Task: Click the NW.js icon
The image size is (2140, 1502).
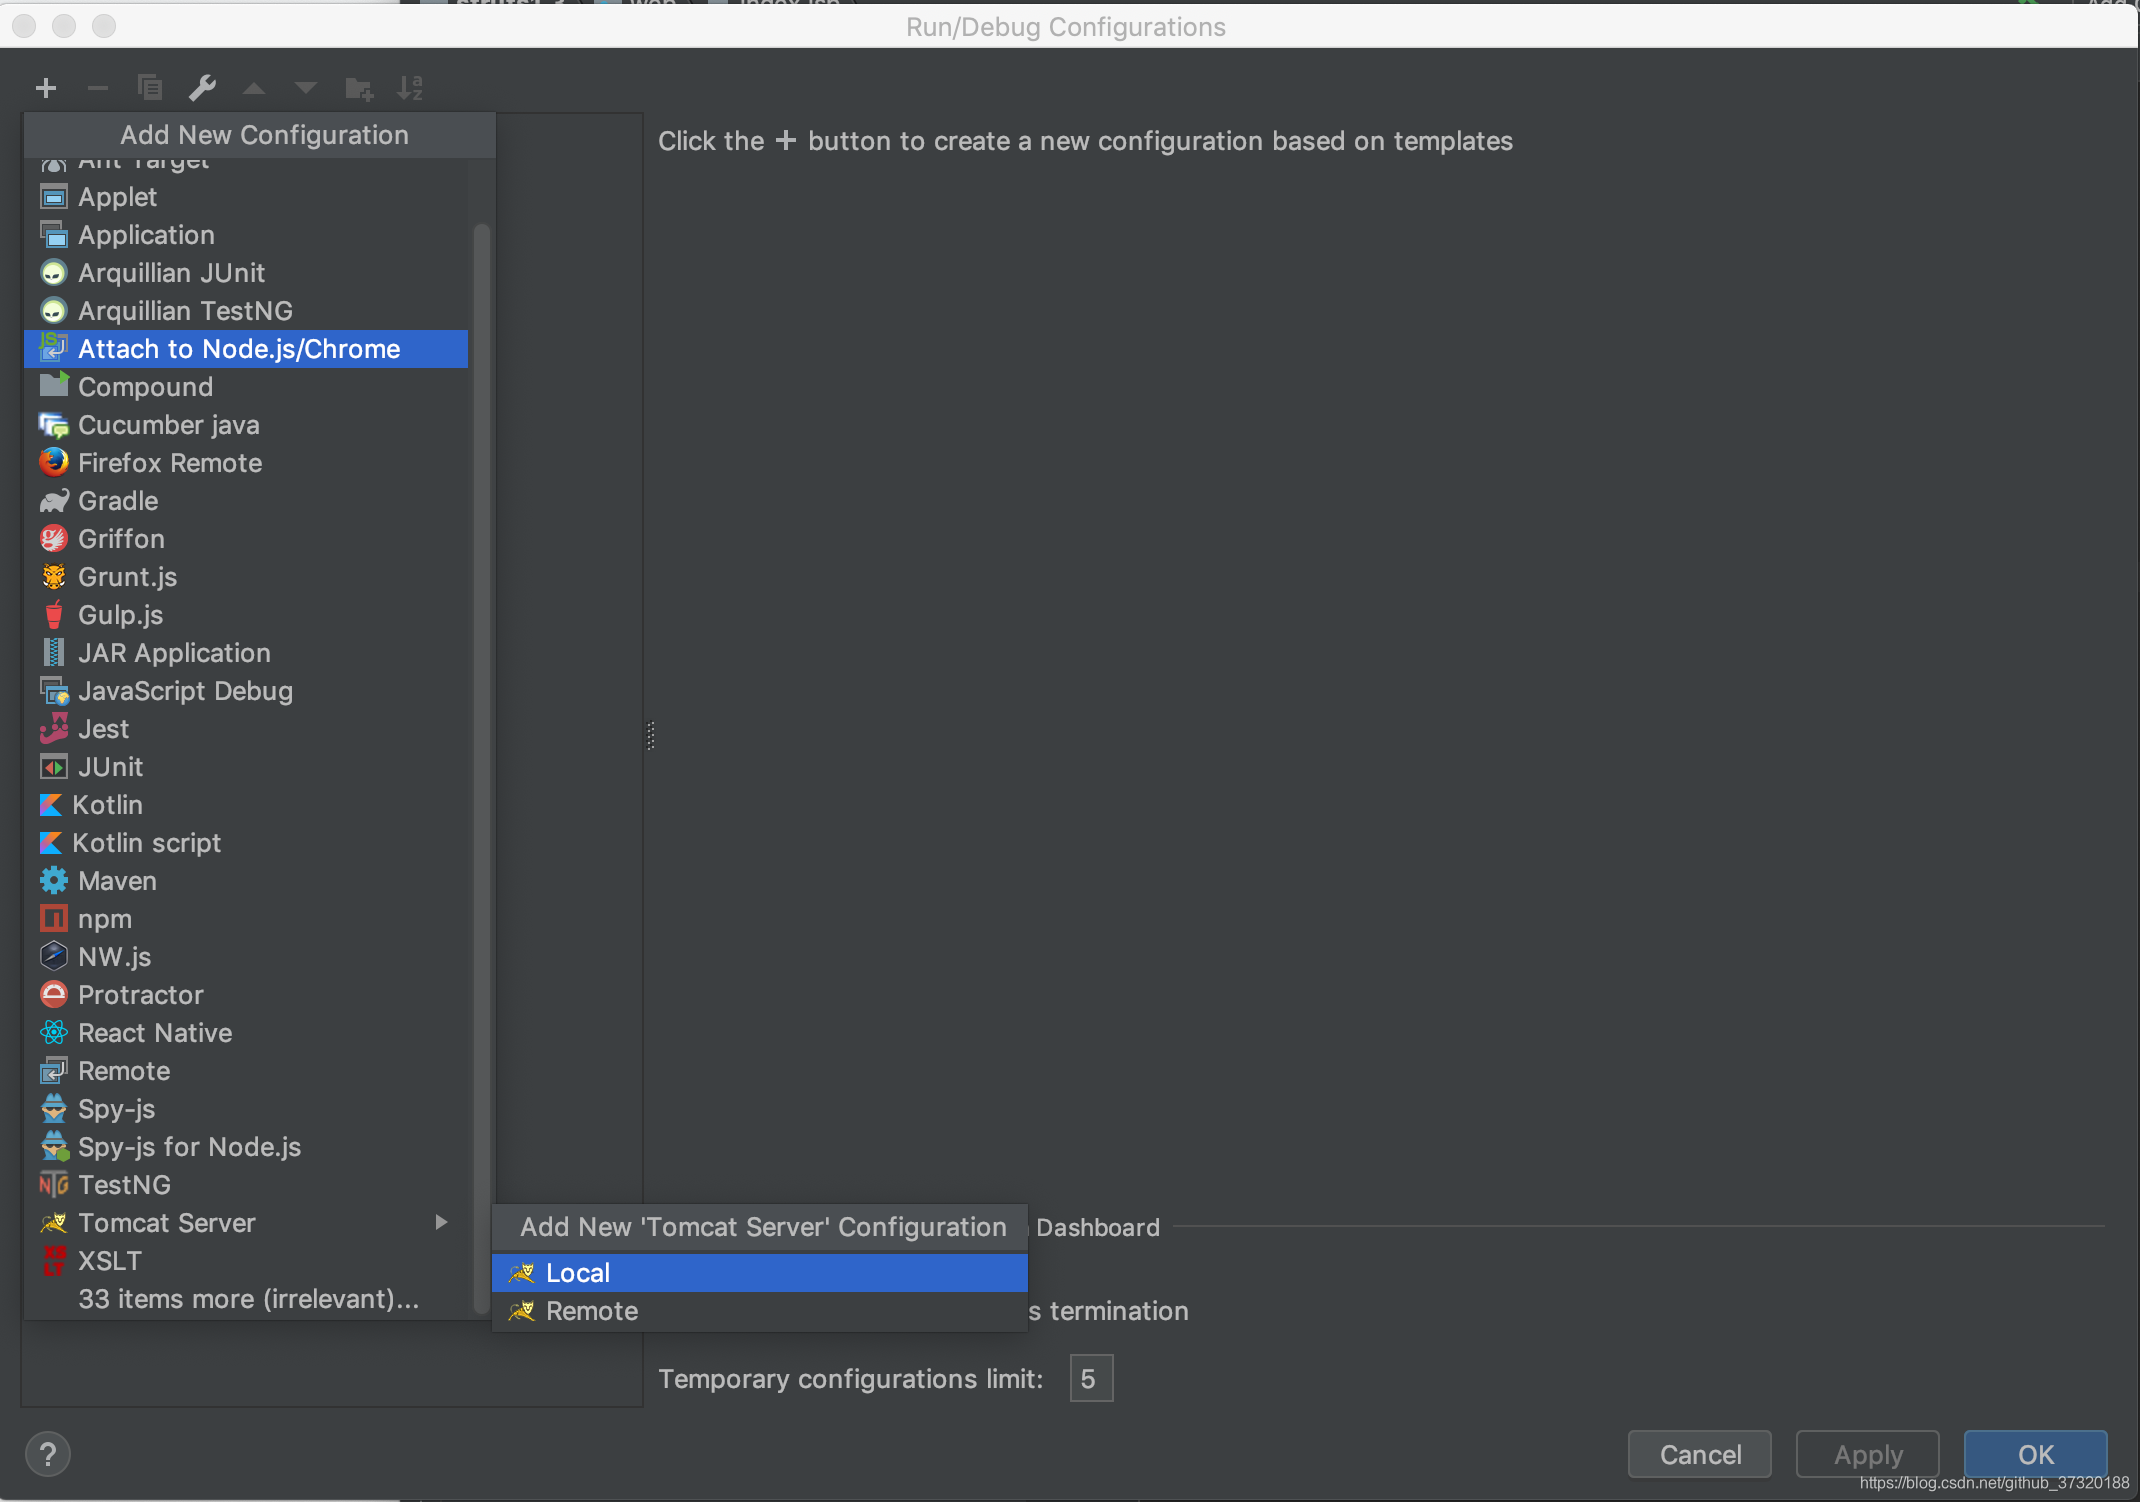Action: pyautogui.click(x=54, y=957)
